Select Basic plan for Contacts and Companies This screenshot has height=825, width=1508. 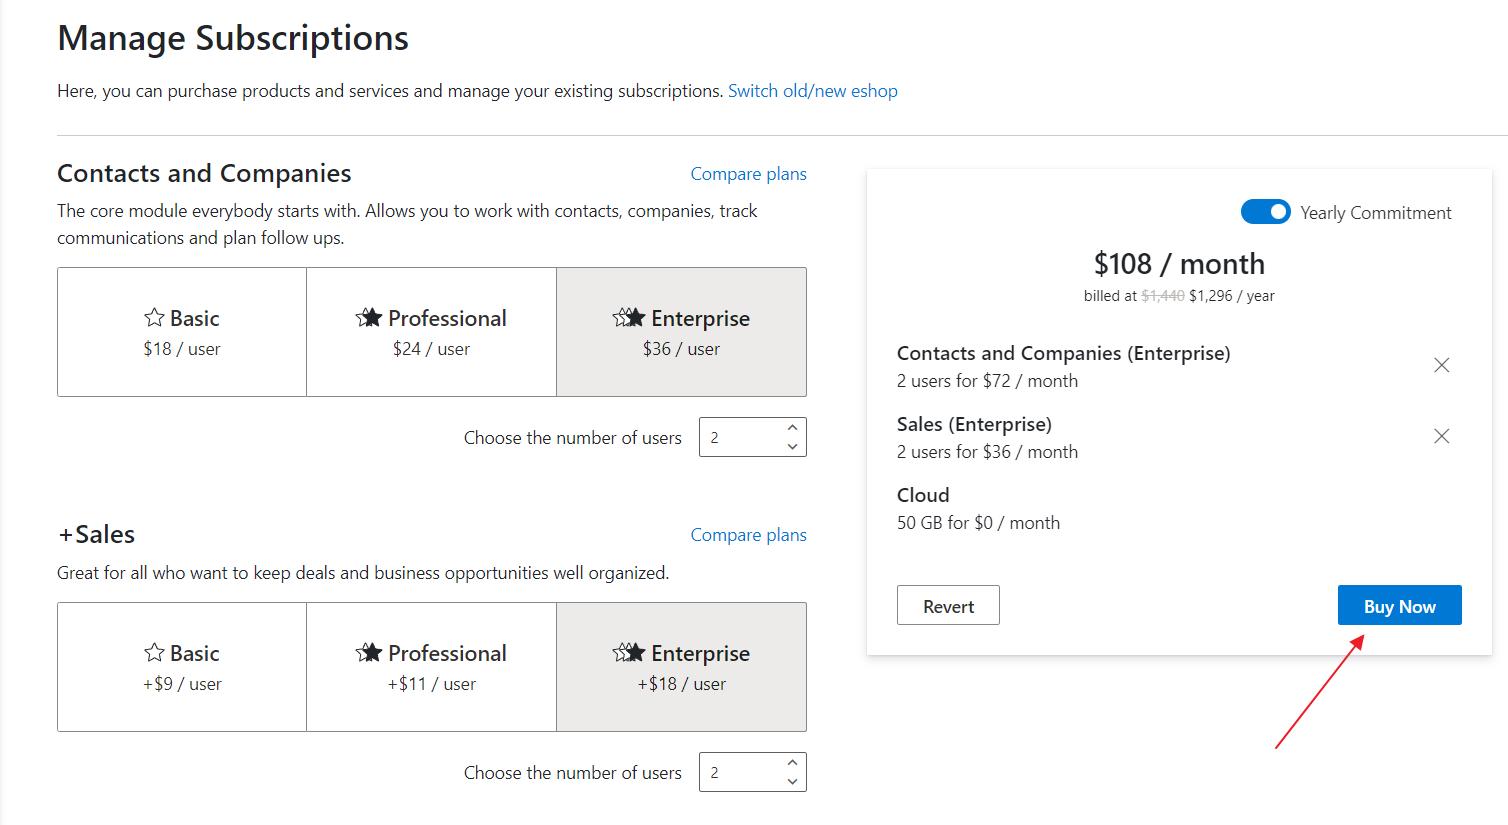[x=182, y=332]
